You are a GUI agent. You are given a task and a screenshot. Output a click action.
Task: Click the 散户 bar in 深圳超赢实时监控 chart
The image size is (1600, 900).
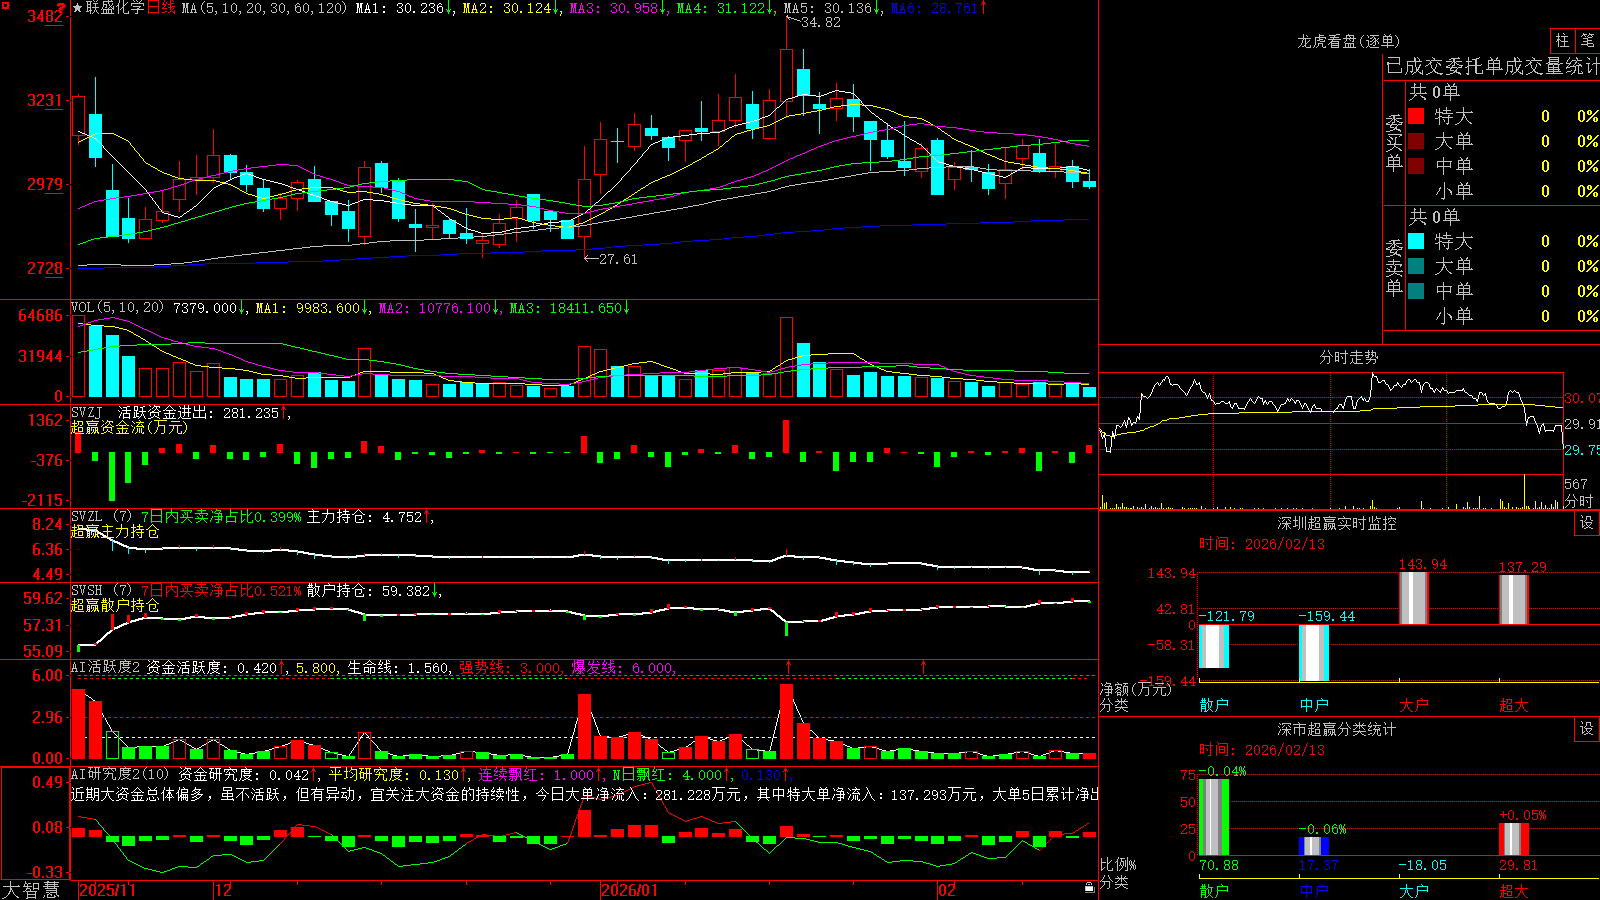point(1214,646)
